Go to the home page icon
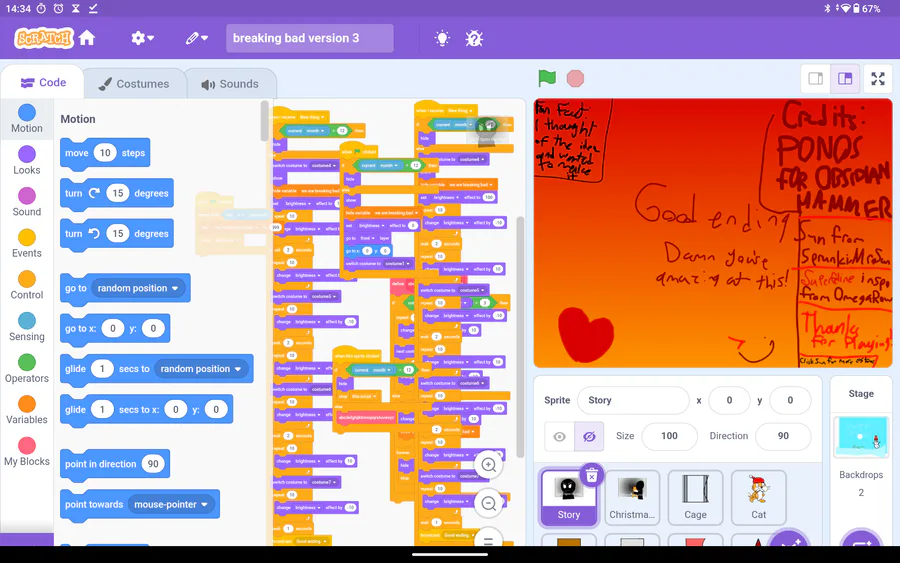 (x=87, y=38)
